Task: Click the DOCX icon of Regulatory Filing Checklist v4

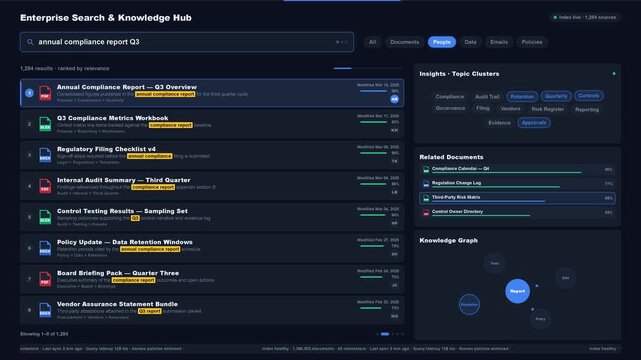Action: pos(45,155)
